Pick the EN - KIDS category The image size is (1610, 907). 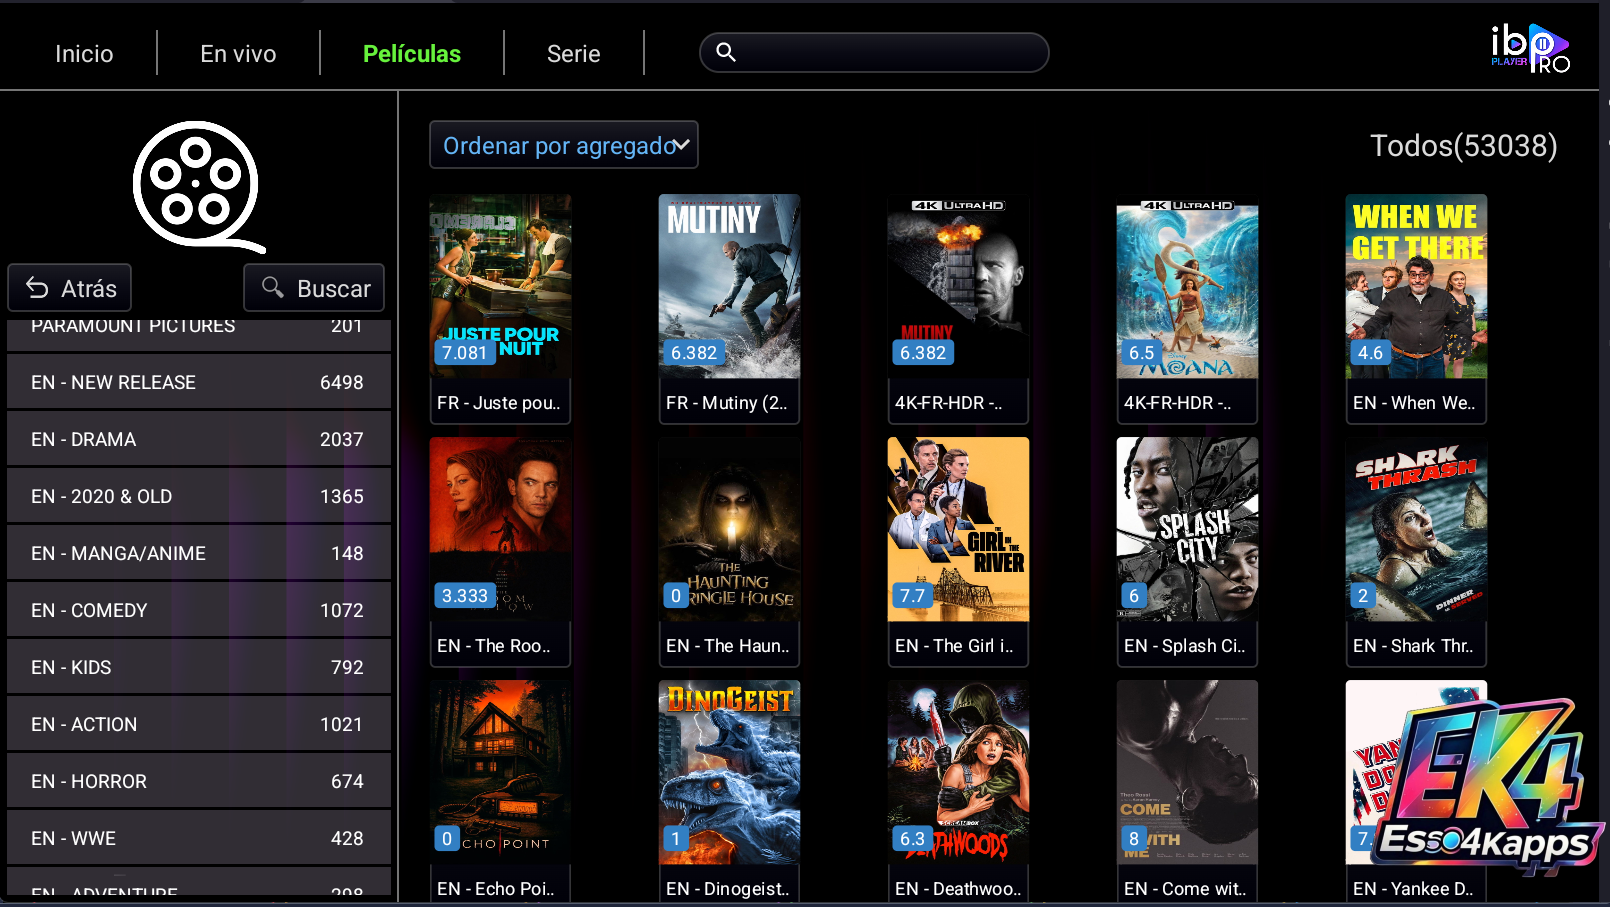[x=199, y=667]
